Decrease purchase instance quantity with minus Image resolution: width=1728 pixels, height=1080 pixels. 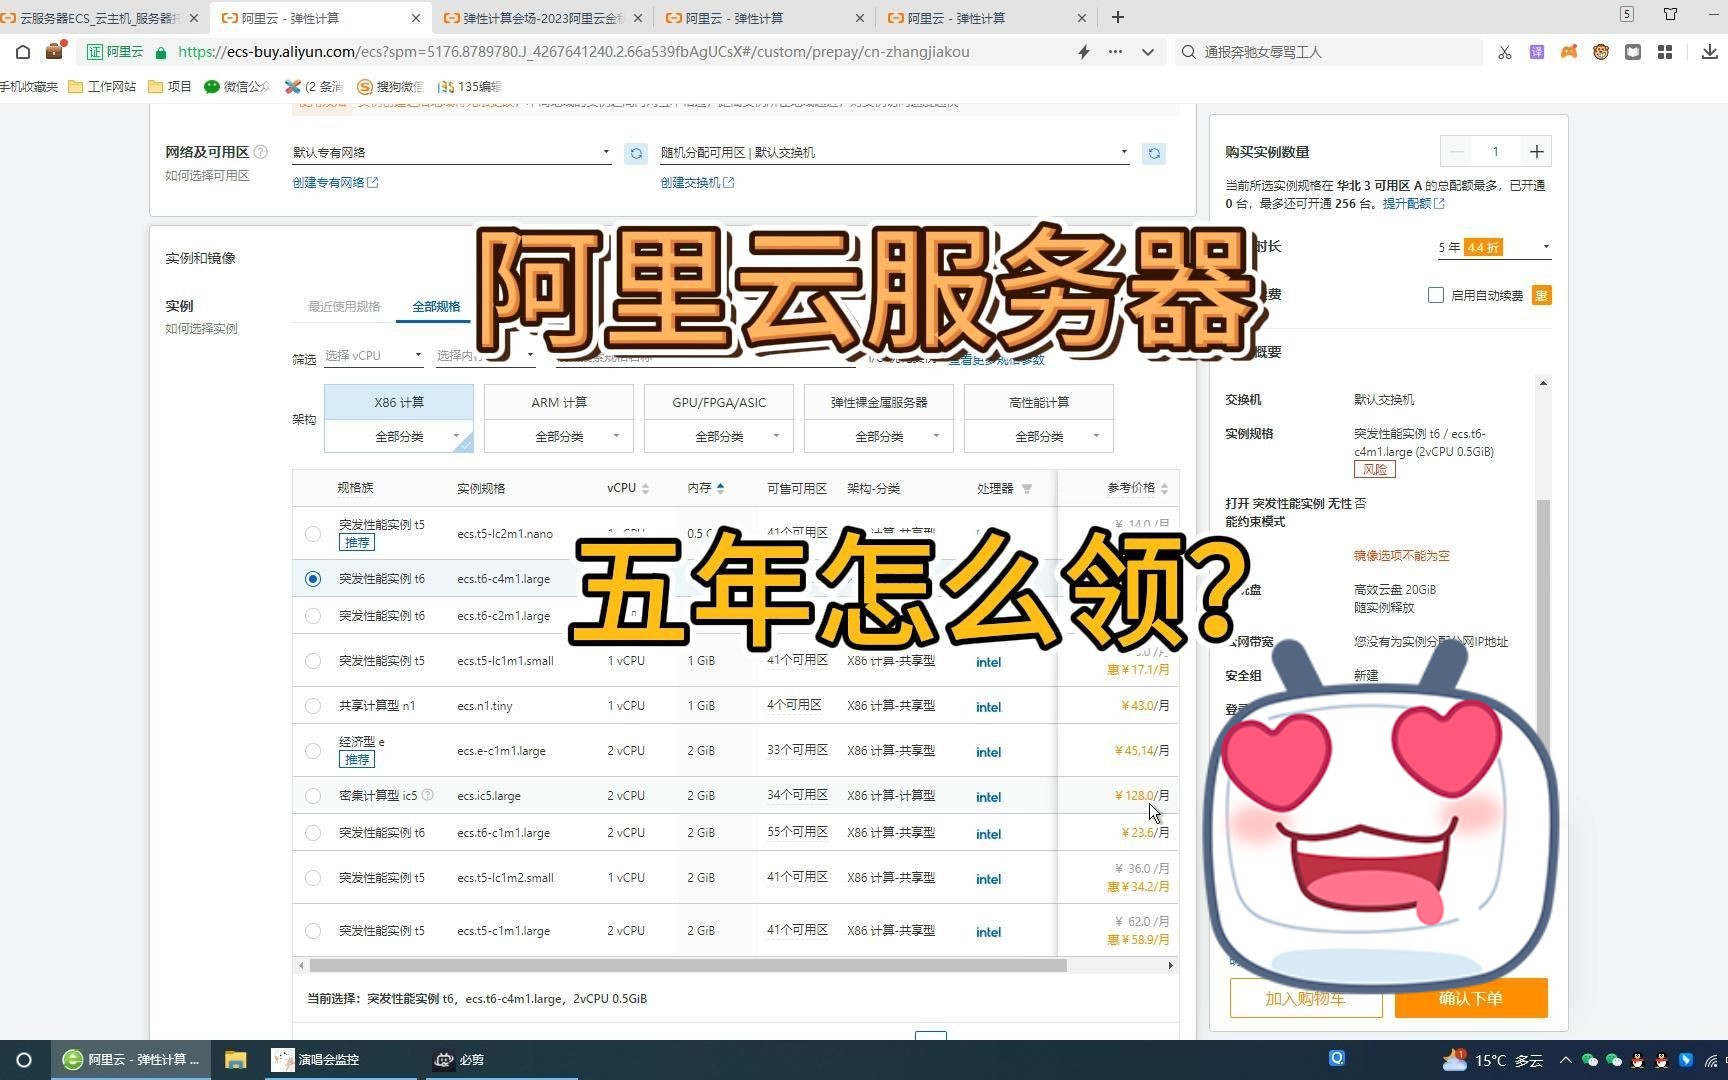point(1456,152)
